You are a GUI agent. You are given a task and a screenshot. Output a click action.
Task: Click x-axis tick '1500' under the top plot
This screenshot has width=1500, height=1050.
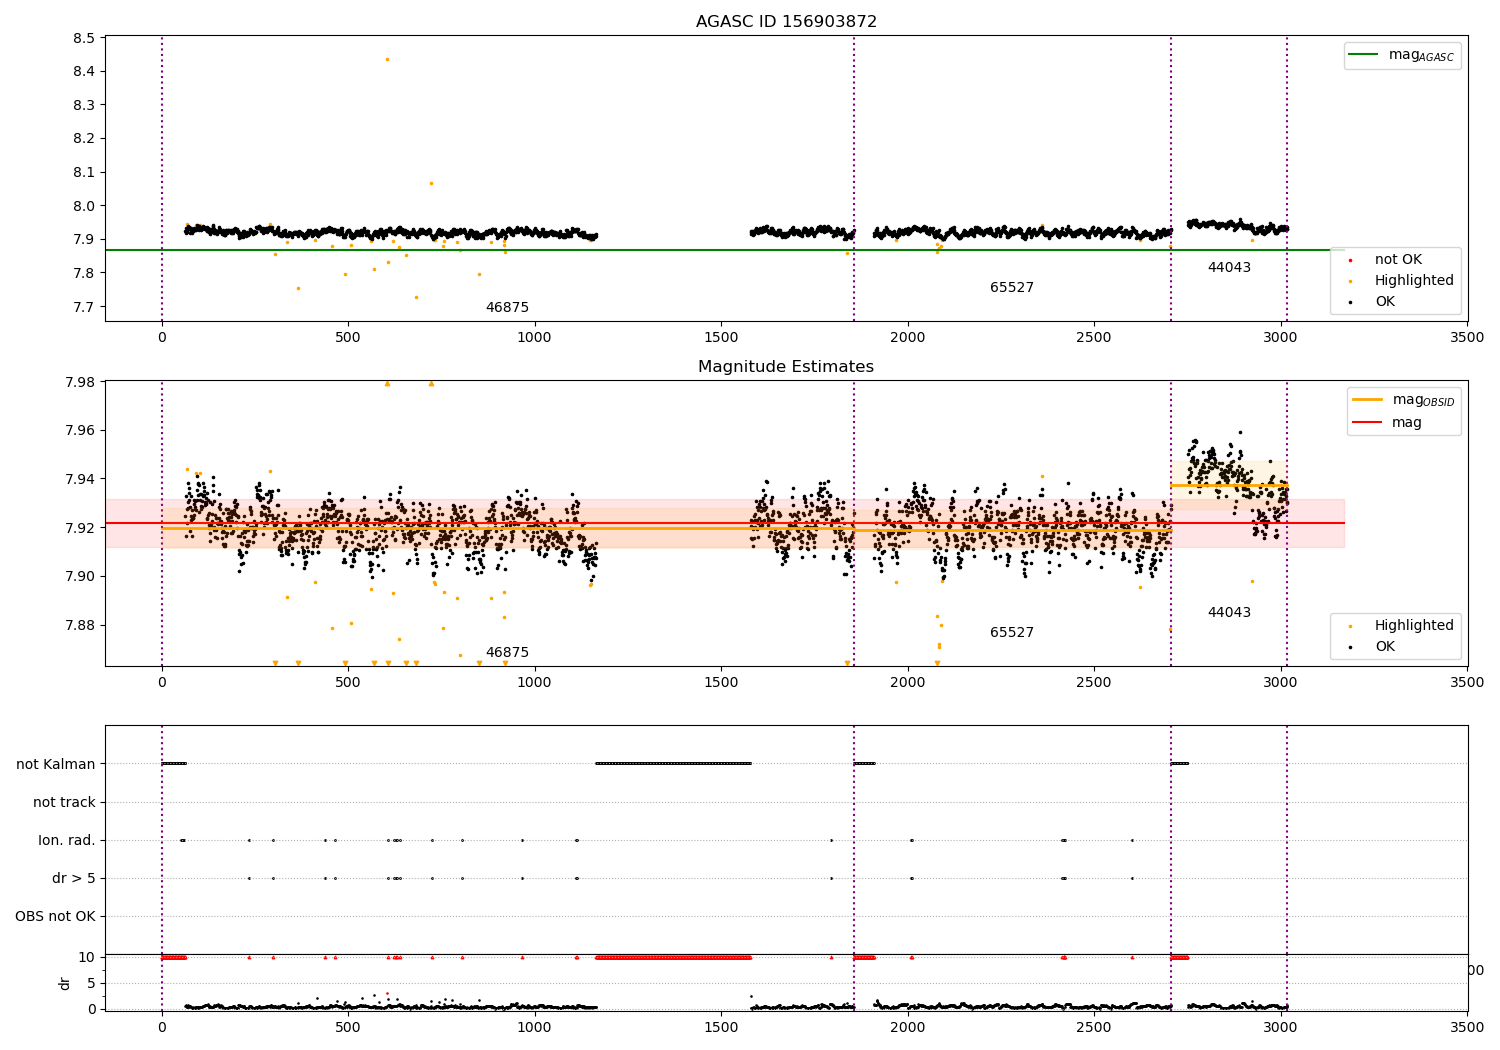[x=721, y=338]
